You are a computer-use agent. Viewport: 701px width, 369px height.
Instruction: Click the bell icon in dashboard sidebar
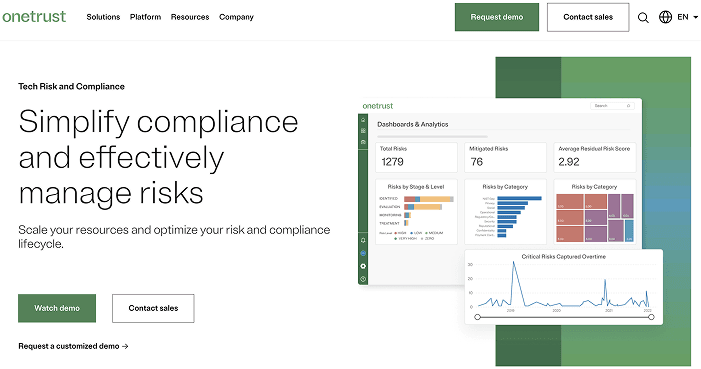(x=363, y=240)
